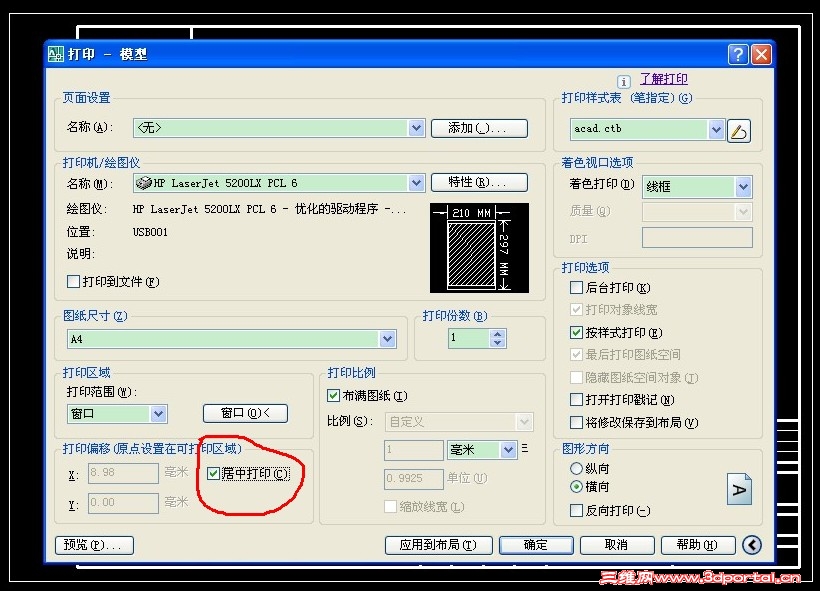Decrease the 打印份数 copies with down arrow

point(497,343)
